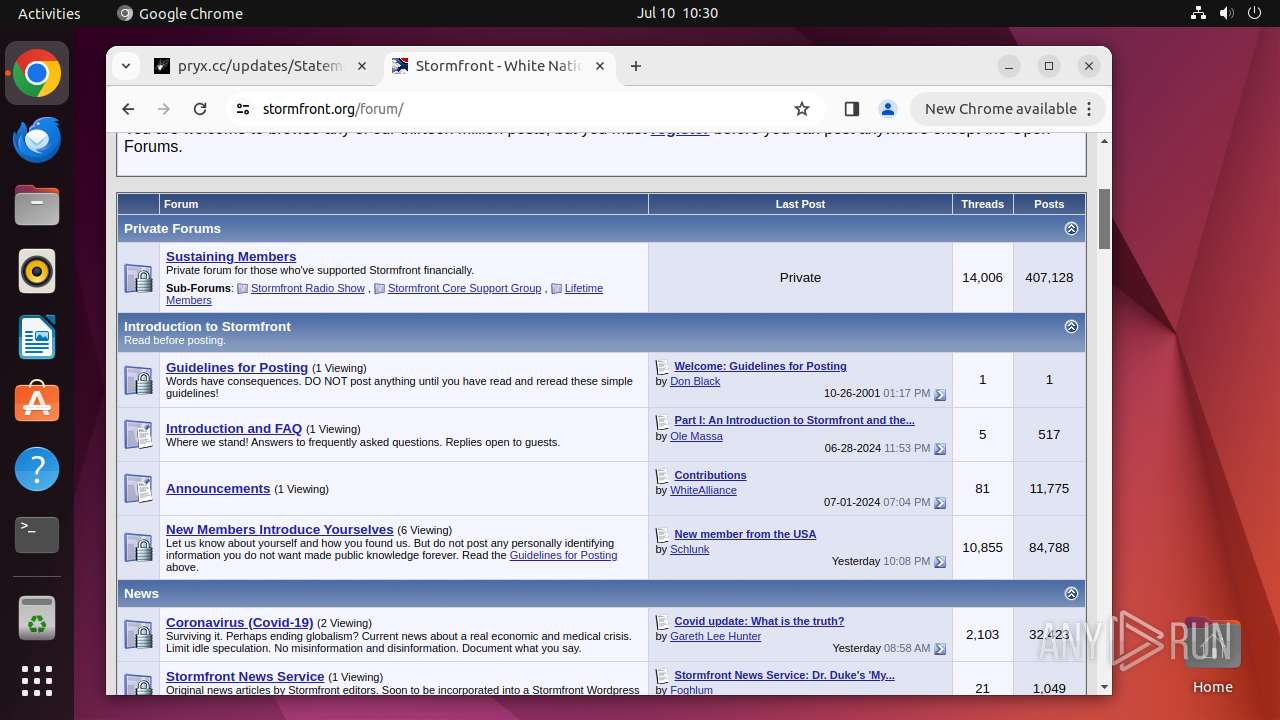The height and width of the screenshot is (720, 1280).
Task: Close the Stormfront tab
Action: coord(601,66)
